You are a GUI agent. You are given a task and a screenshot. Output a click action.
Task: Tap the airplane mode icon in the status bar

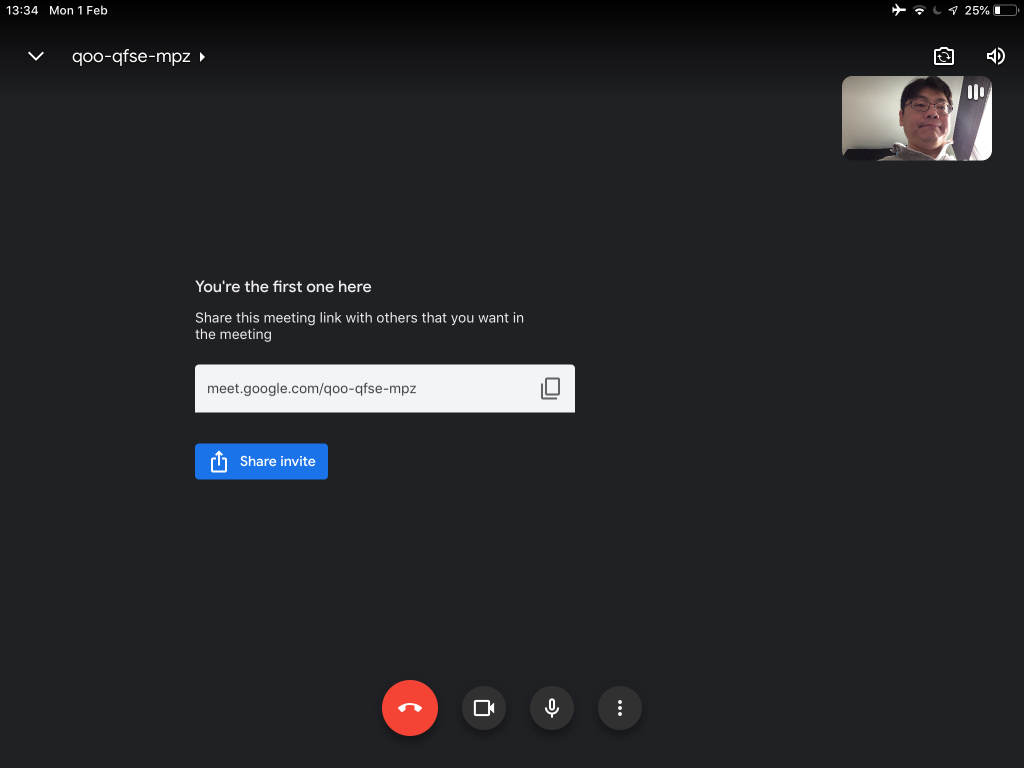point(899,11)
